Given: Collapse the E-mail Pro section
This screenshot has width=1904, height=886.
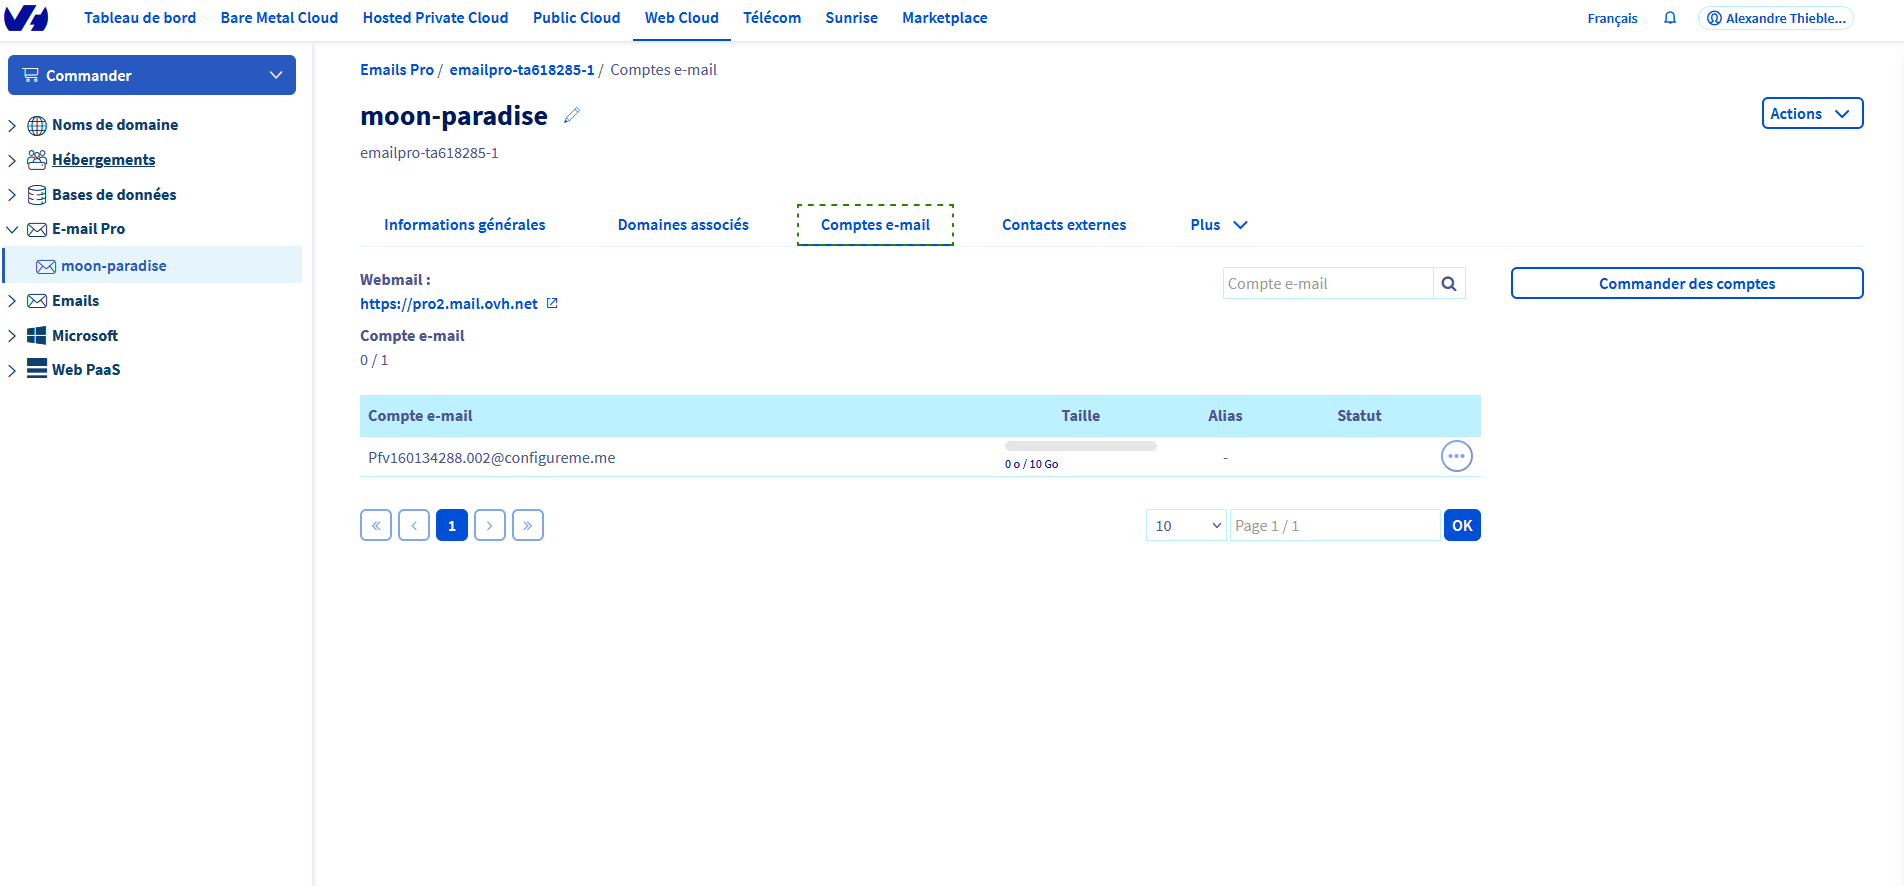Looking at the screenshot, I should [12, 230].
